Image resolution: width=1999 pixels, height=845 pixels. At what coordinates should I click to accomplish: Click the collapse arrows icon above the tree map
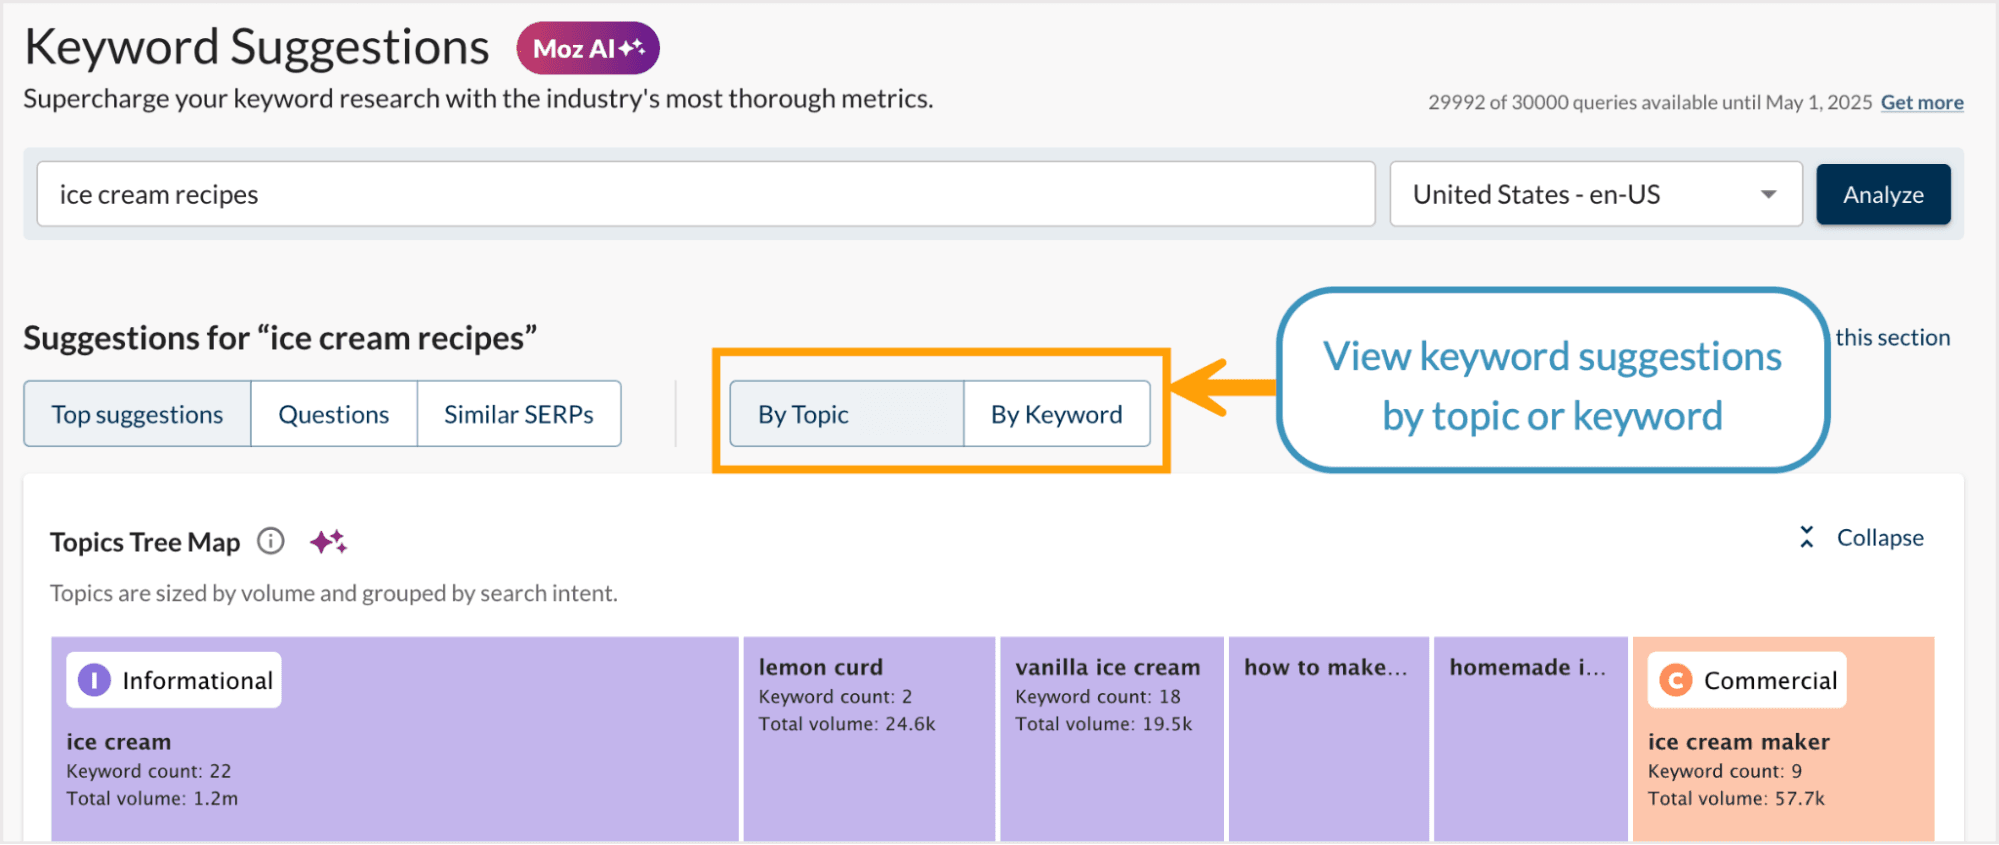pos(1805,537)
